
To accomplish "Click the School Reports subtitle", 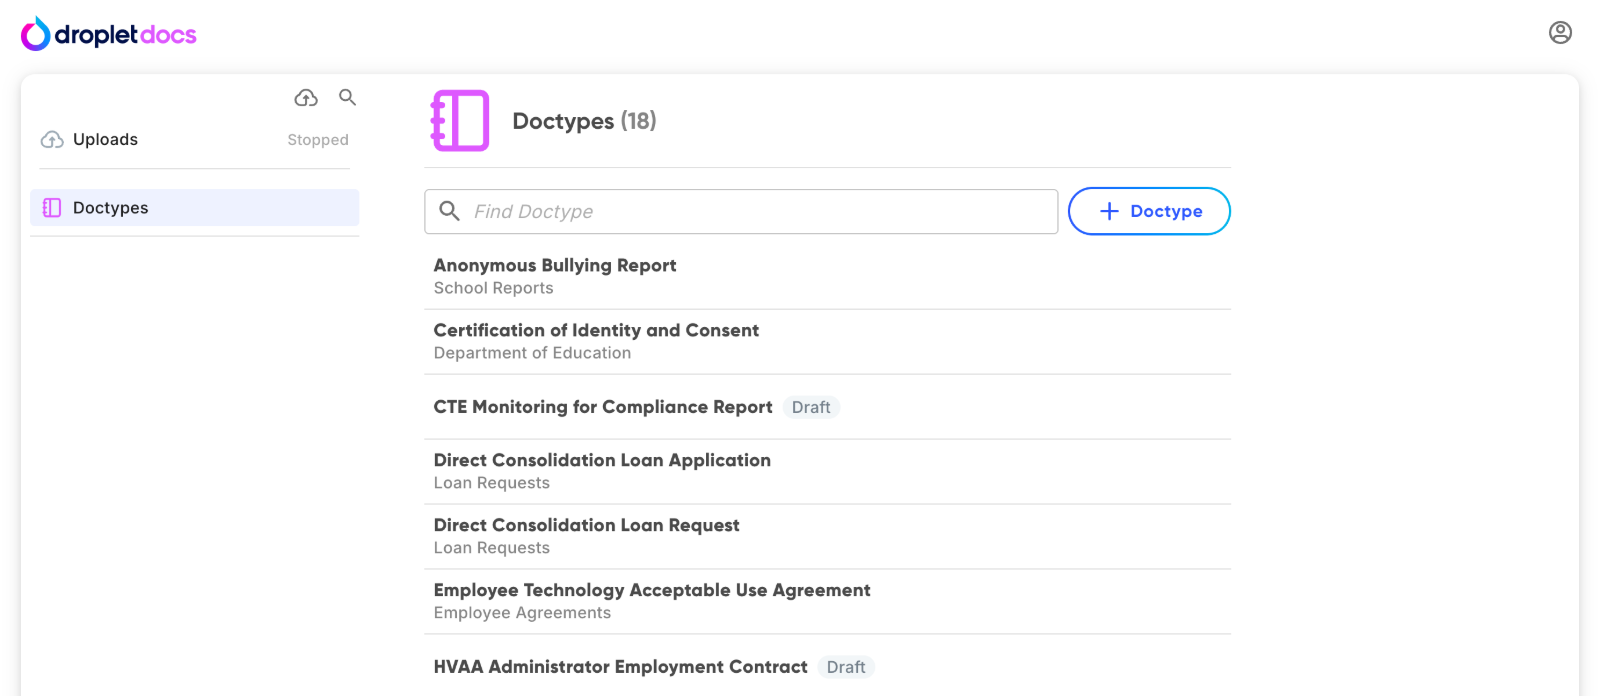I will click(493, 288).
